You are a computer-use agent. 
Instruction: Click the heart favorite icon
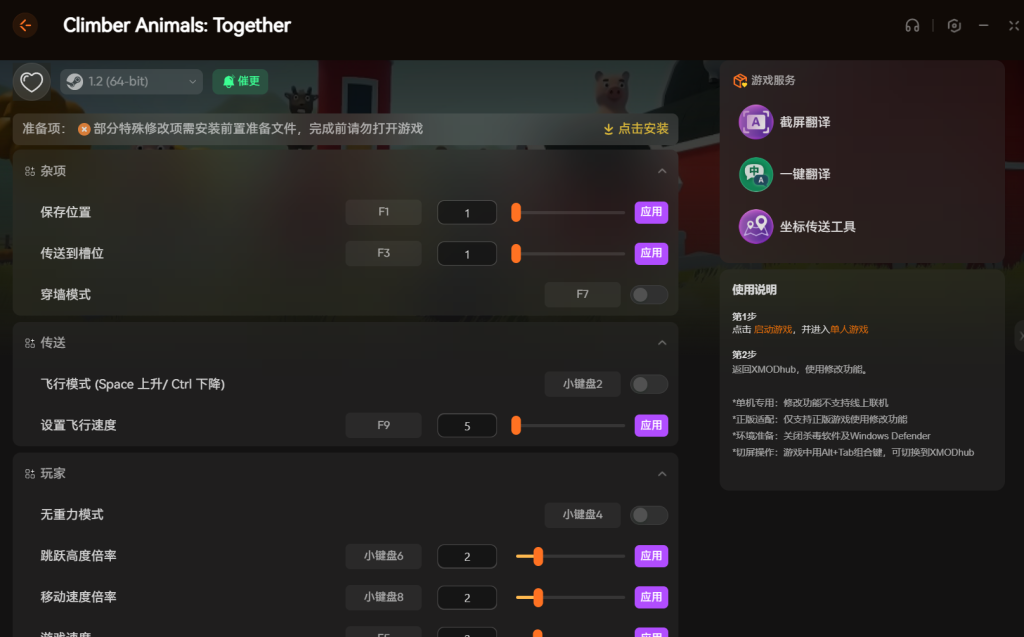point(31,82)
